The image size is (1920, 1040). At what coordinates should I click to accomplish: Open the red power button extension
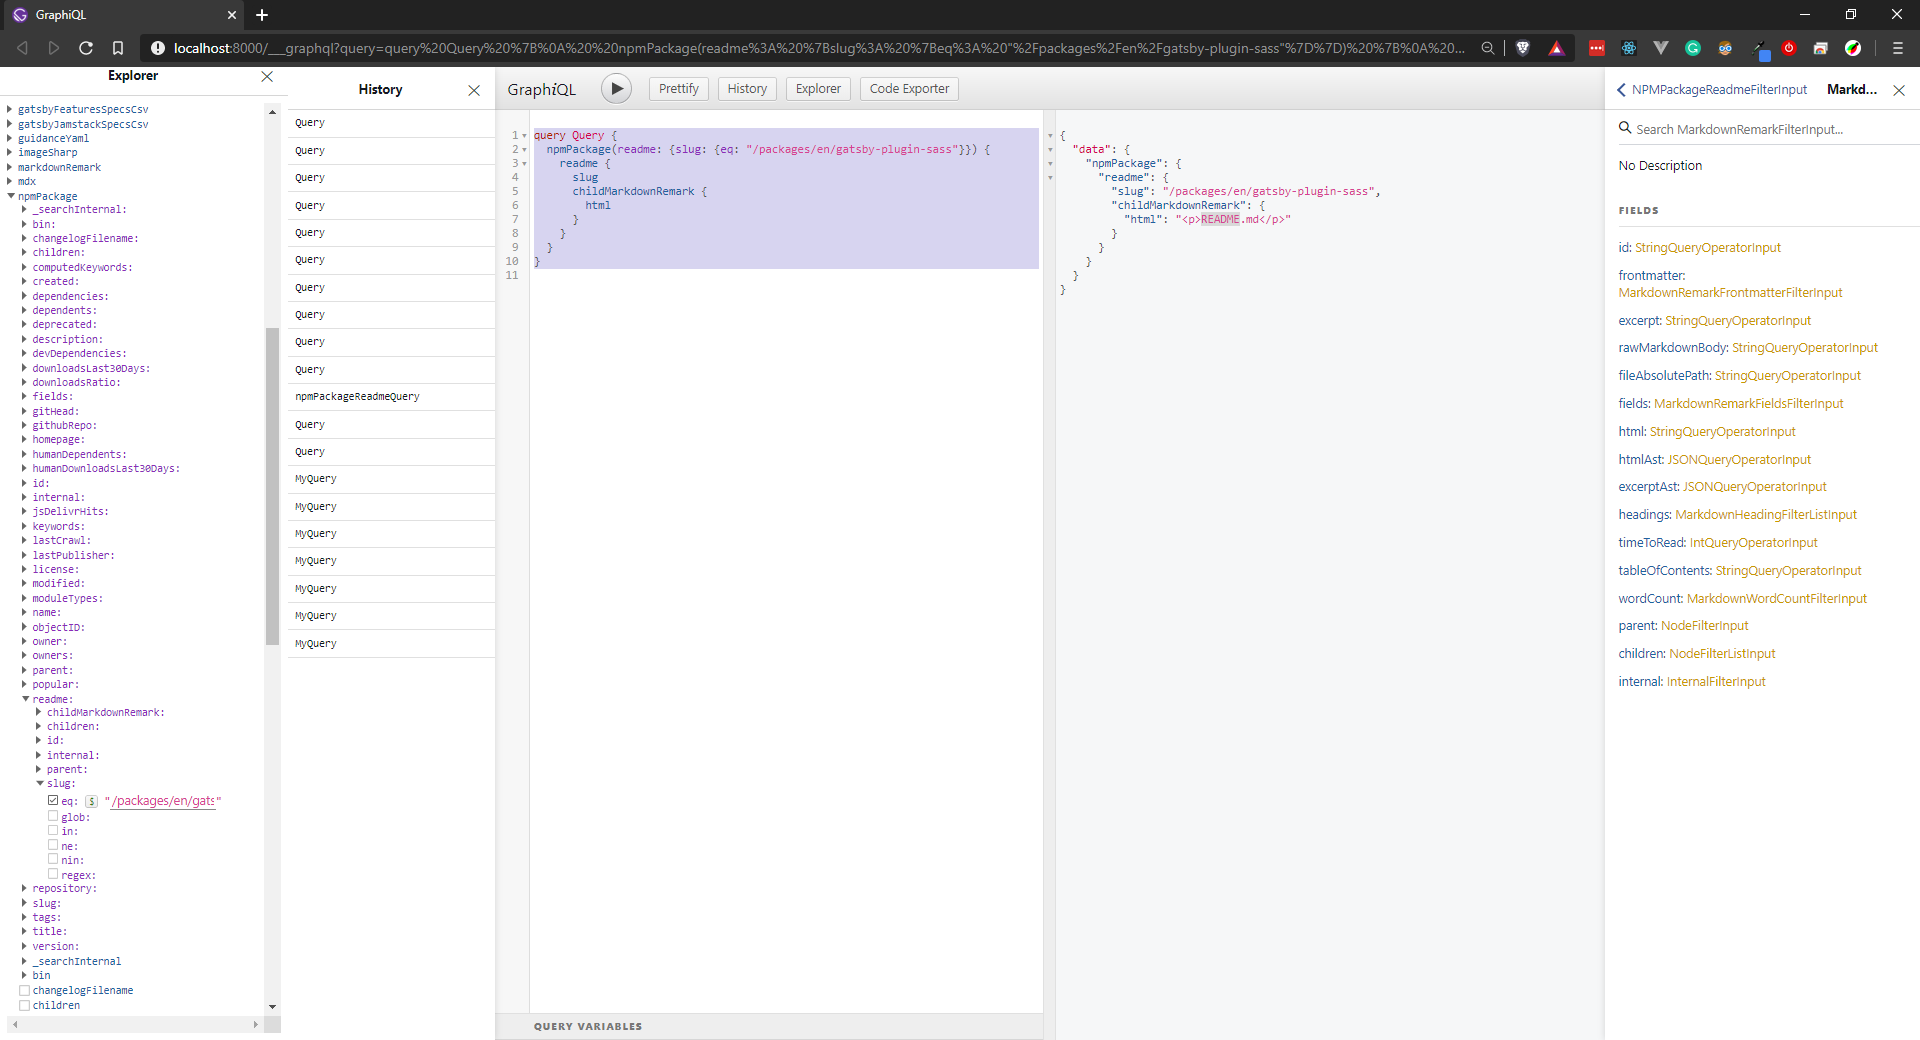1789,48
